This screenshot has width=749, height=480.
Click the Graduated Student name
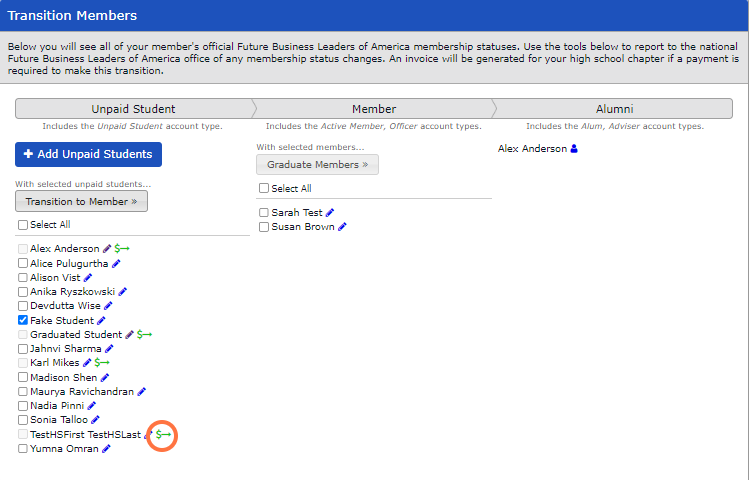[x=76, y=335]
